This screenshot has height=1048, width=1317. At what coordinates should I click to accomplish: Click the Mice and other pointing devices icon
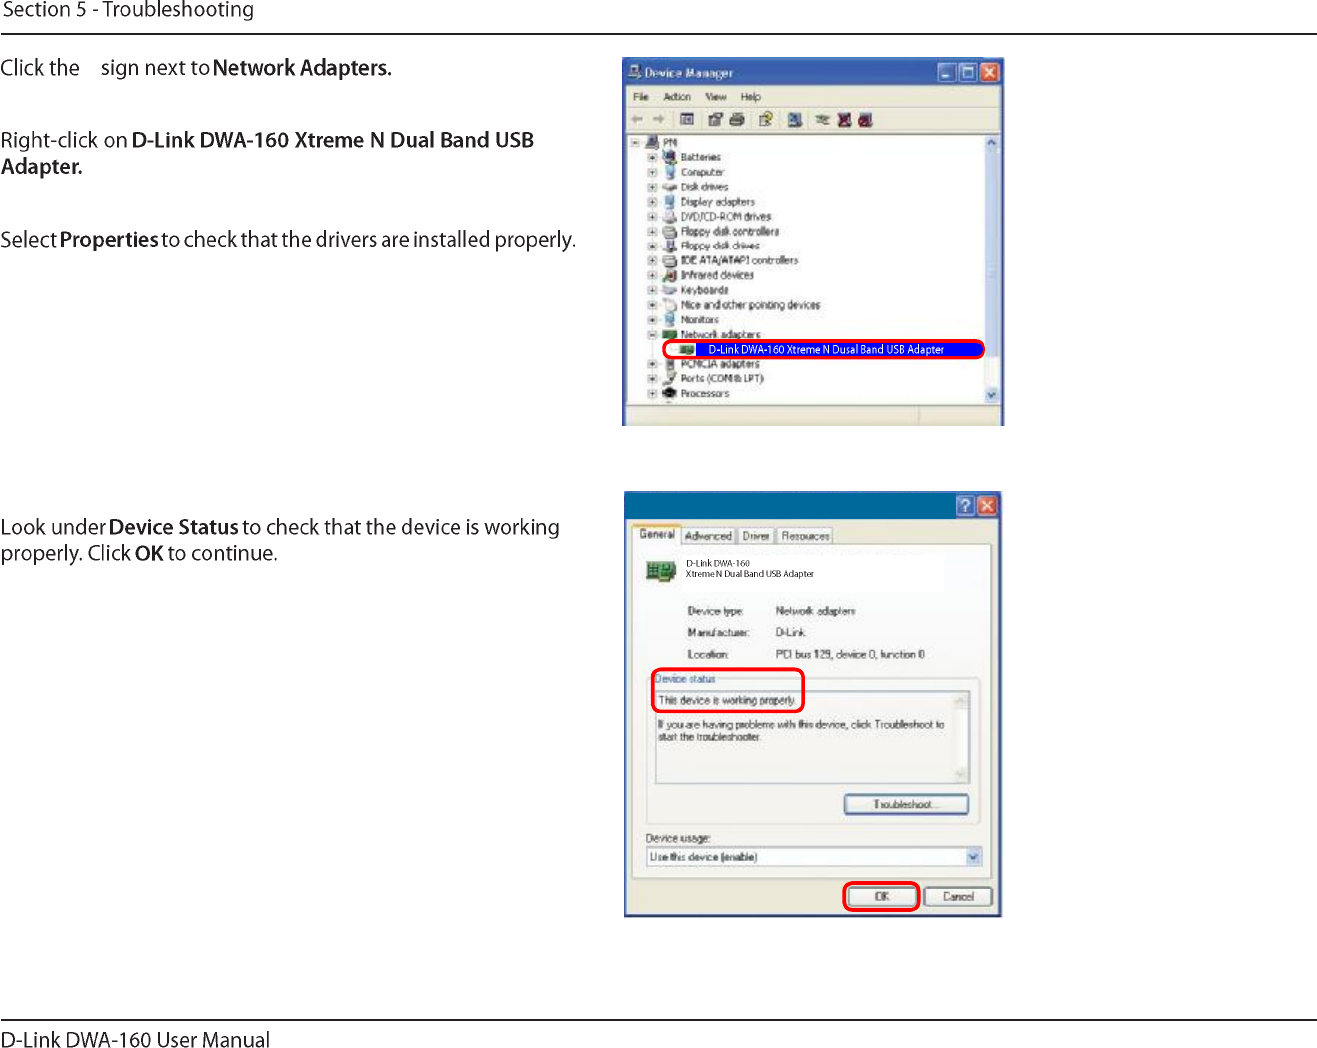670,305
